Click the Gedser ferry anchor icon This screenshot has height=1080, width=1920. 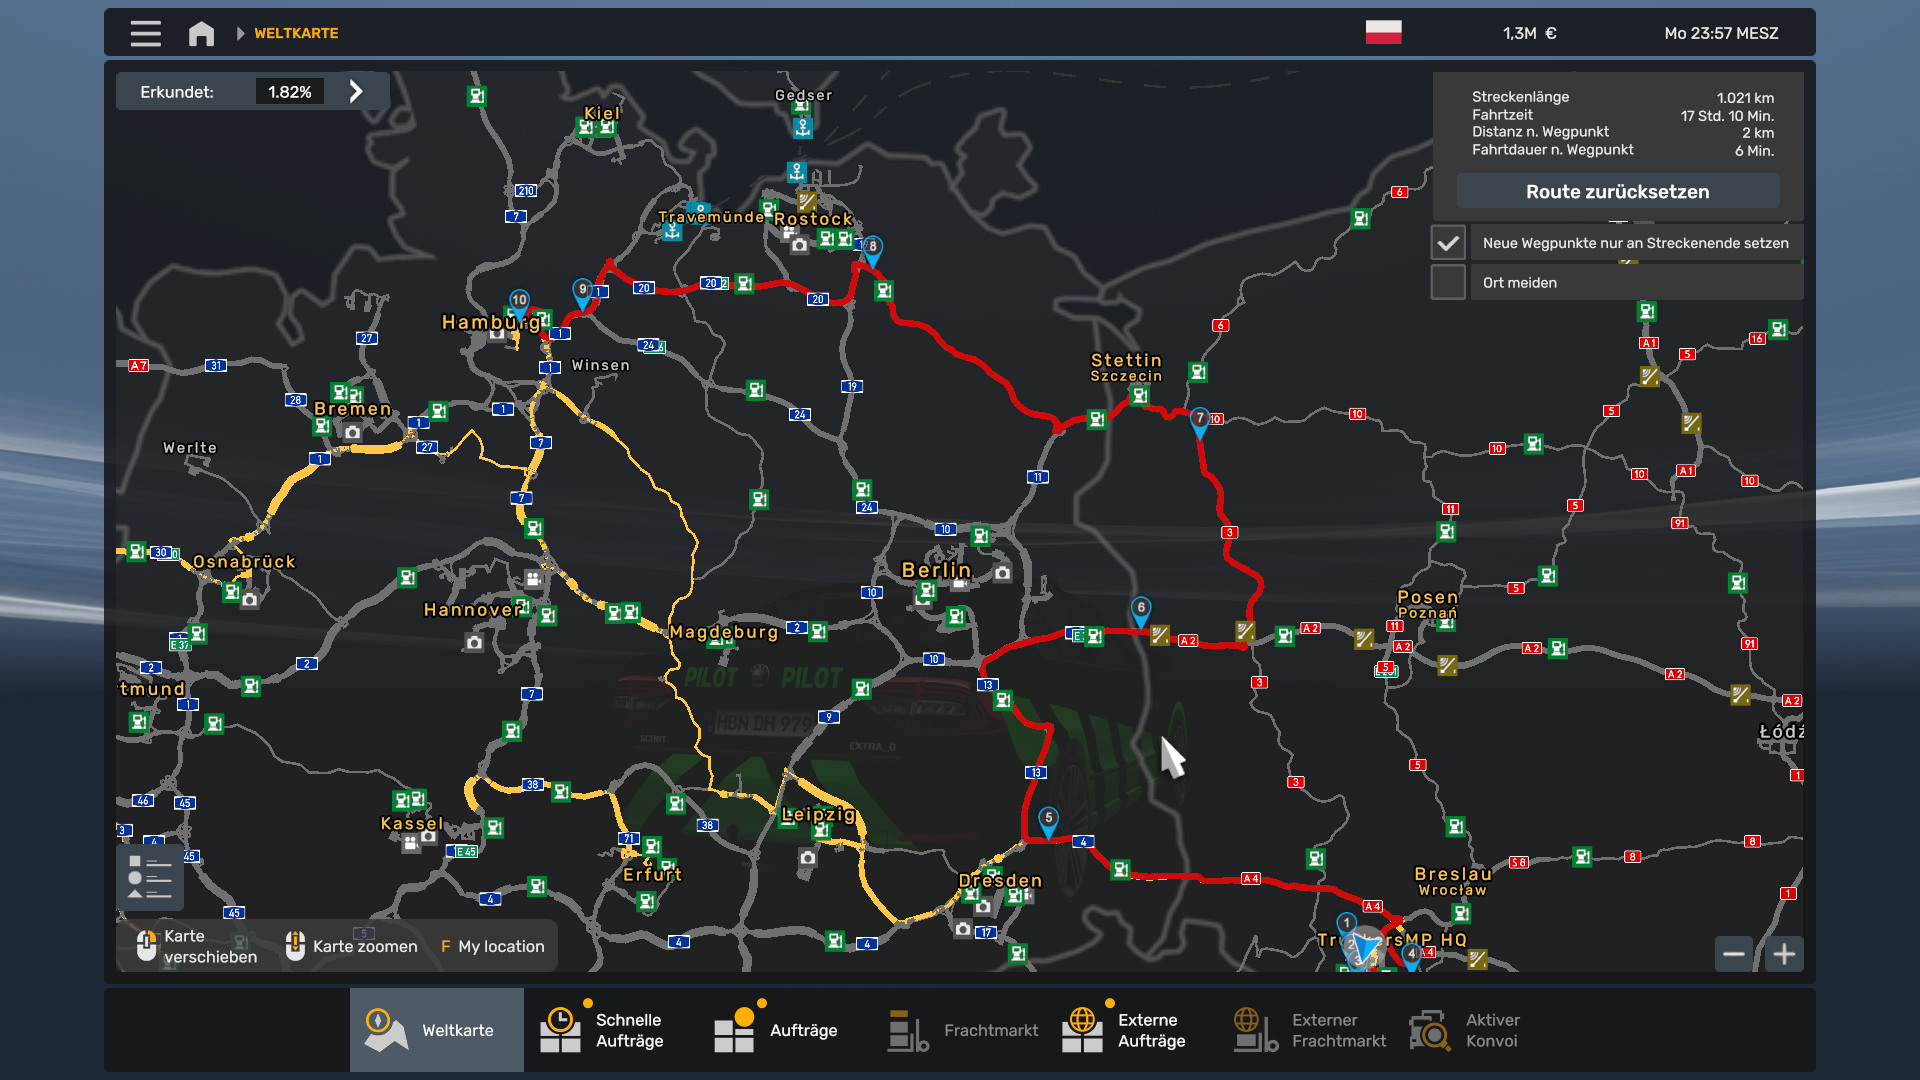[802, 128]
